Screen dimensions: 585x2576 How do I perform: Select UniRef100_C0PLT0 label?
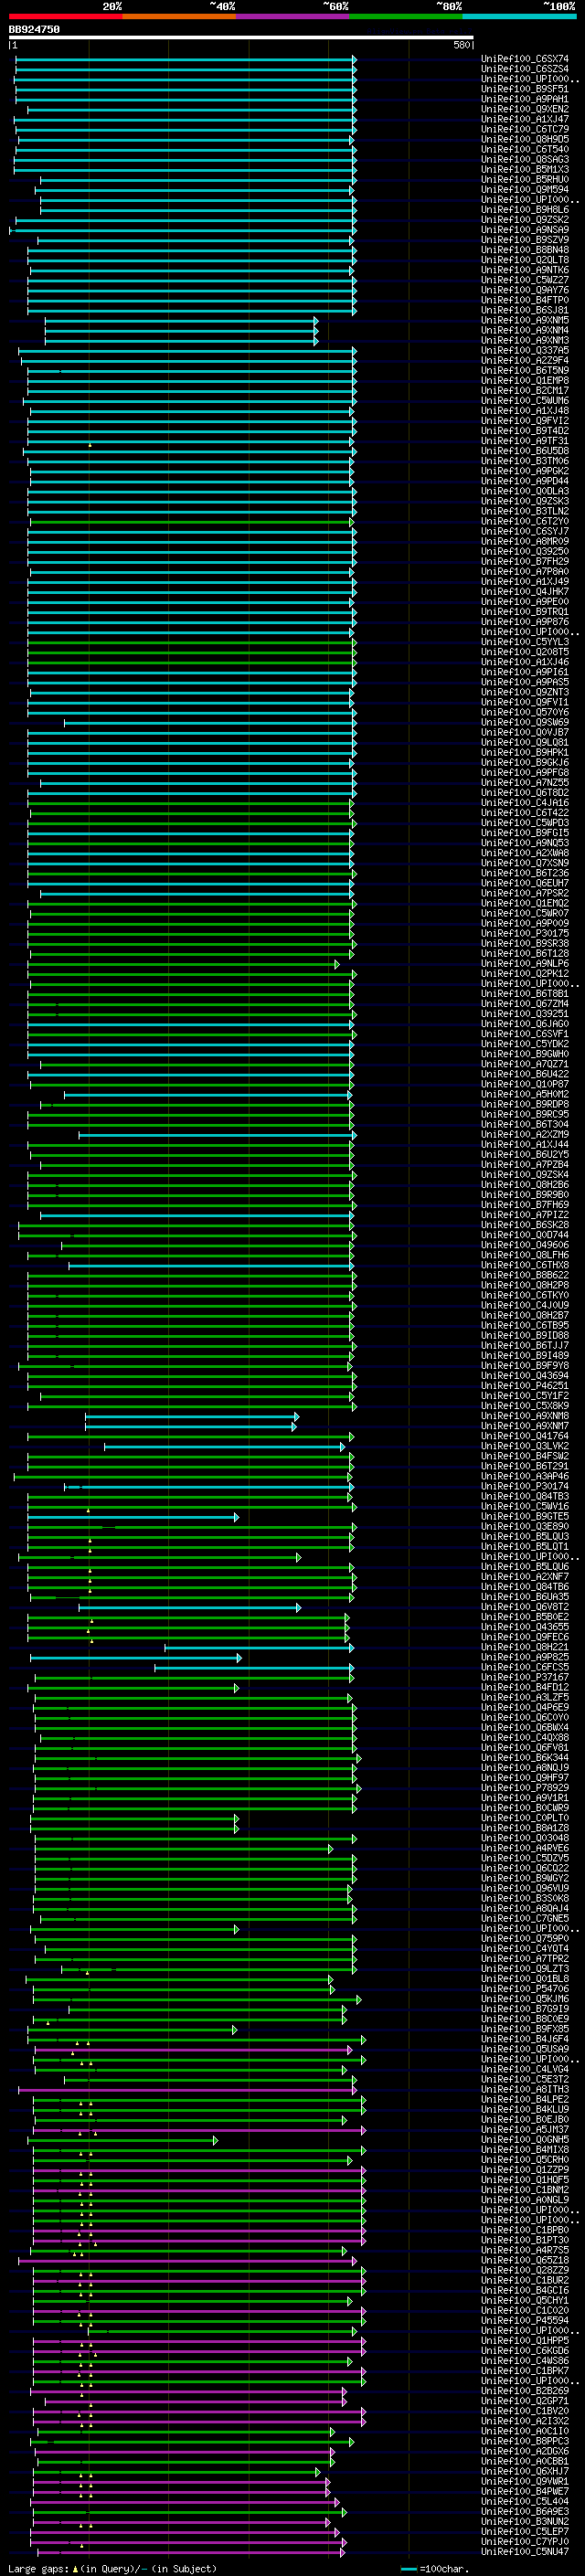click(x=525, y=1818)
